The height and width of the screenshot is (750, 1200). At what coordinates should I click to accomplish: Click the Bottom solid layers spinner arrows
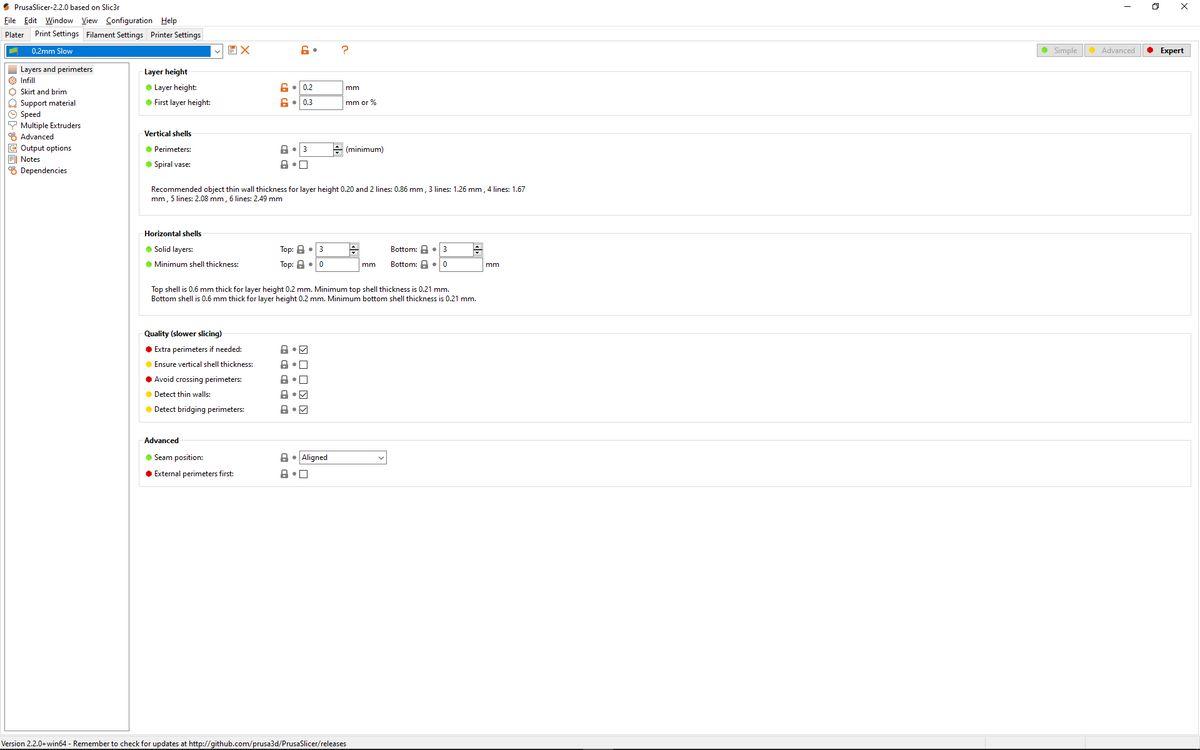pyautogui.click(x=478, y=249)
